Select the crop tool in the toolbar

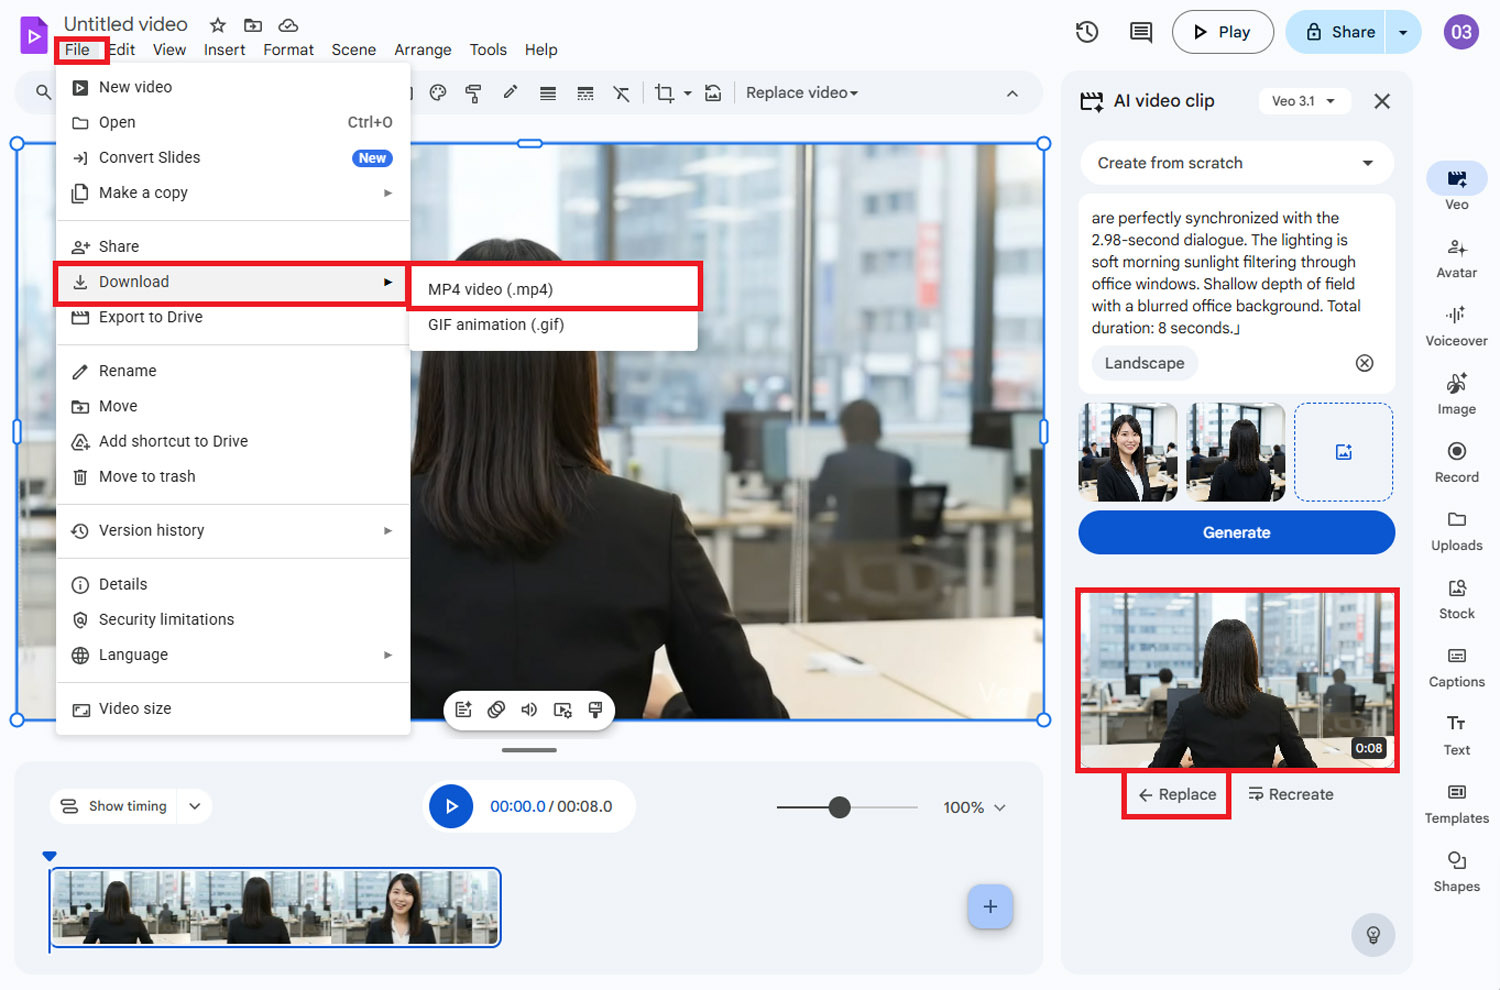point(665,92)
